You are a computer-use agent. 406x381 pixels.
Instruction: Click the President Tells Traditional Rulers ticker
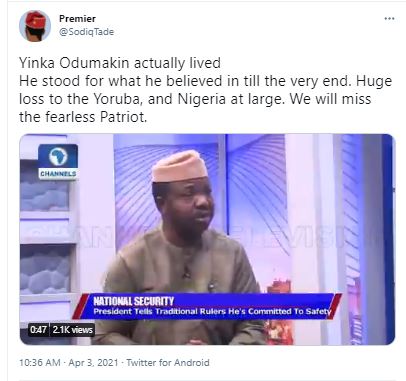coord(212,311)
